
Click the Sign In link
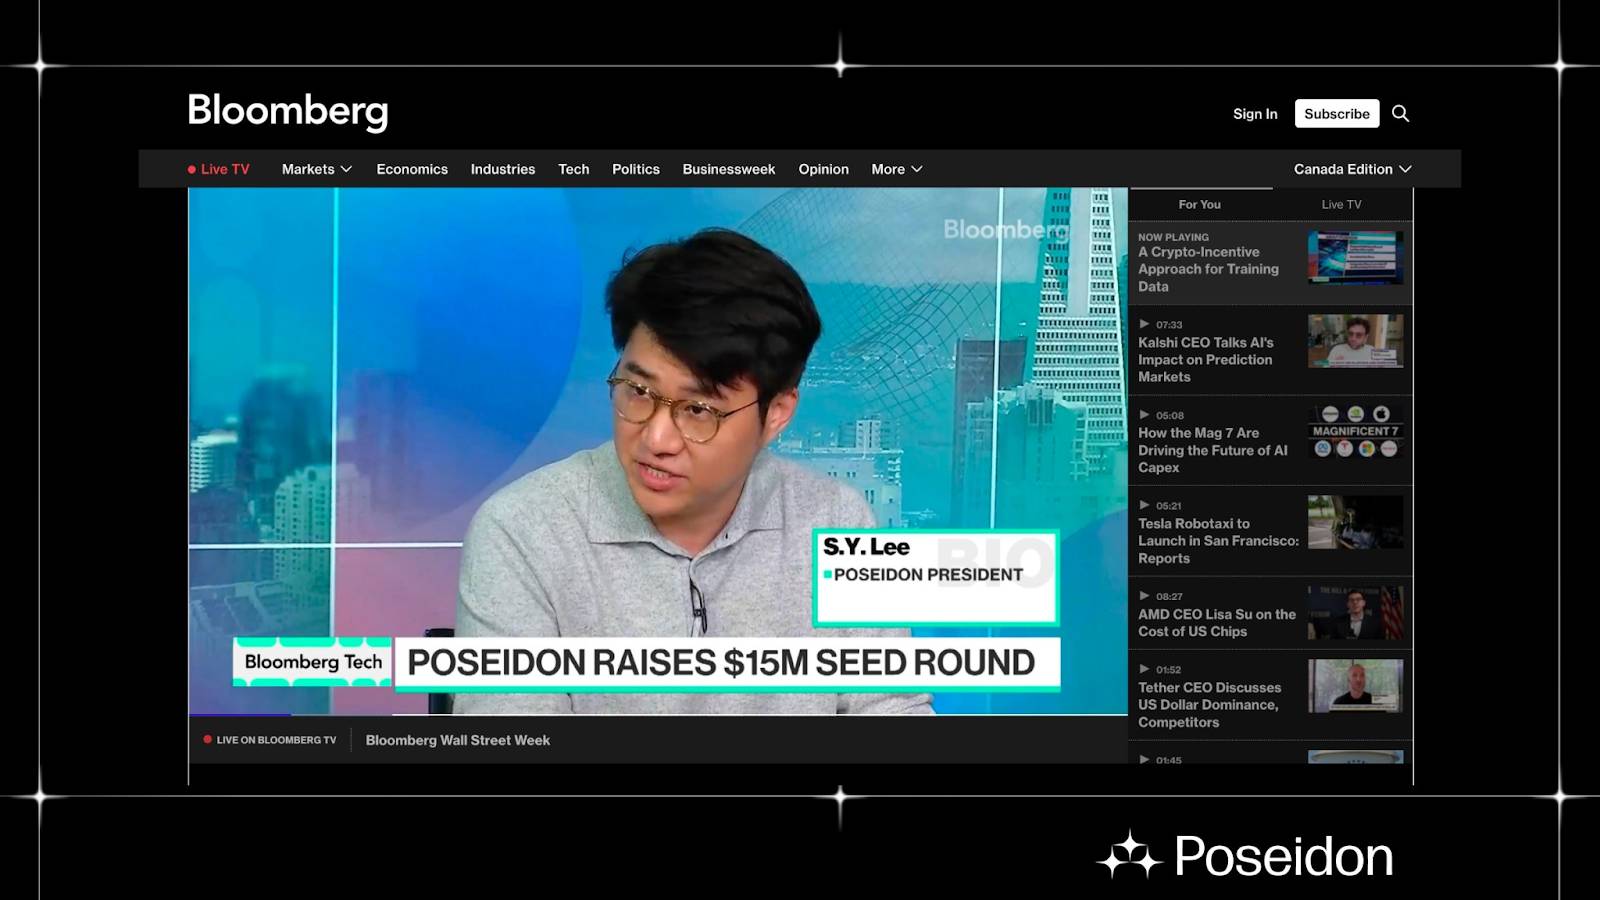tap(1255, 114)
